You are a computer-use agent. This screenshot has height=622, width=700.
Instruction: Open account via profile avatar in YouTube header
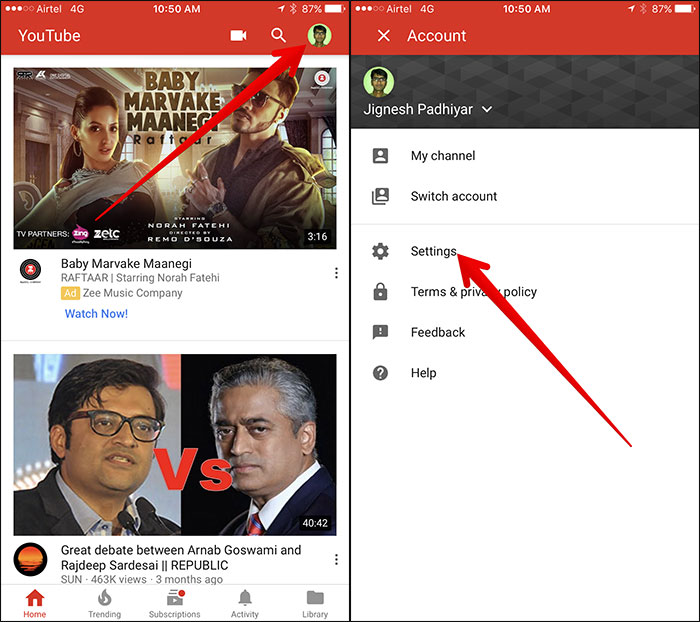pos(319,35)
